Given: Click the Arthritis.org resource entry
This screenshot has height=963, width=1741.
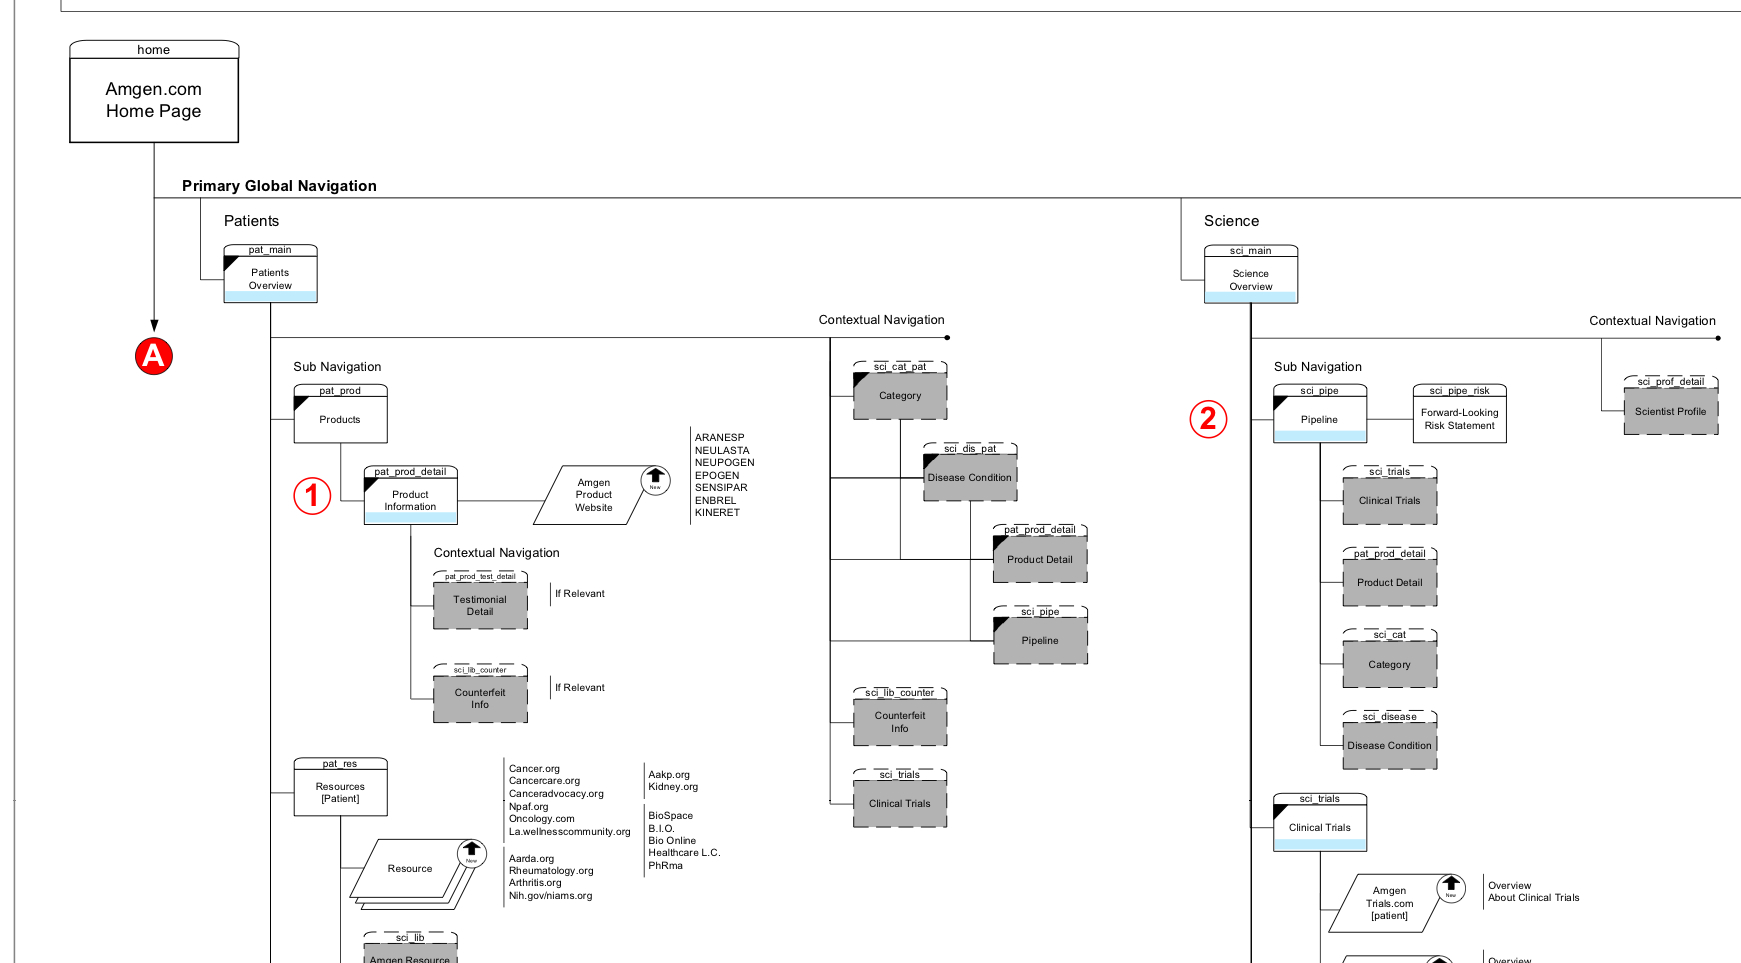Looking at the screenshot, I should (x=535, y=883).
